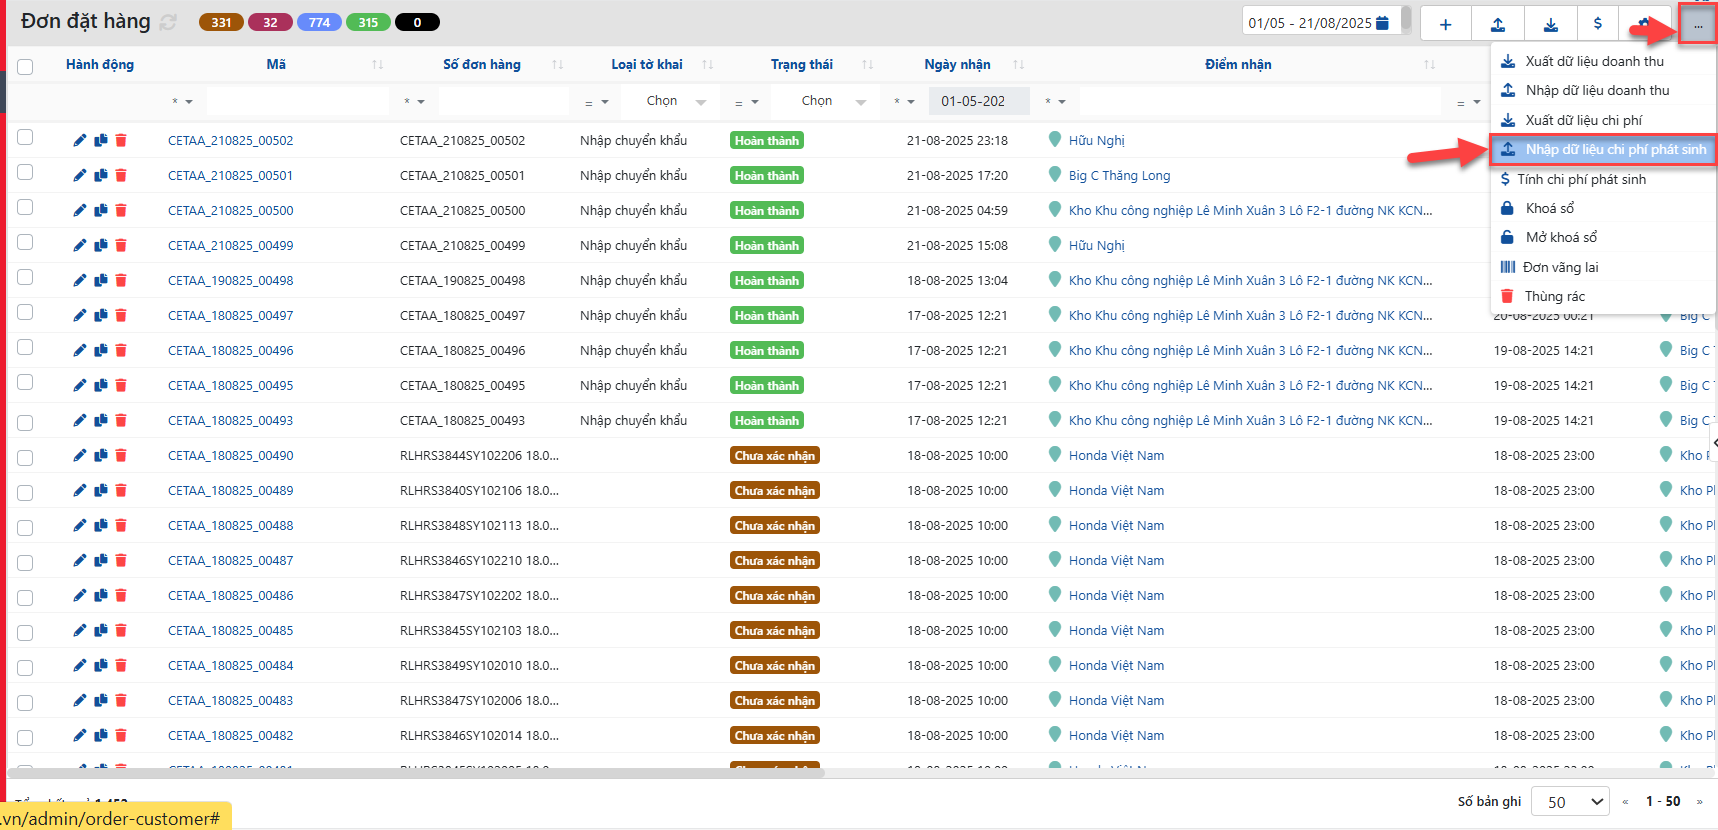Open Số đơn hàng filter operator dropdown

414,101
